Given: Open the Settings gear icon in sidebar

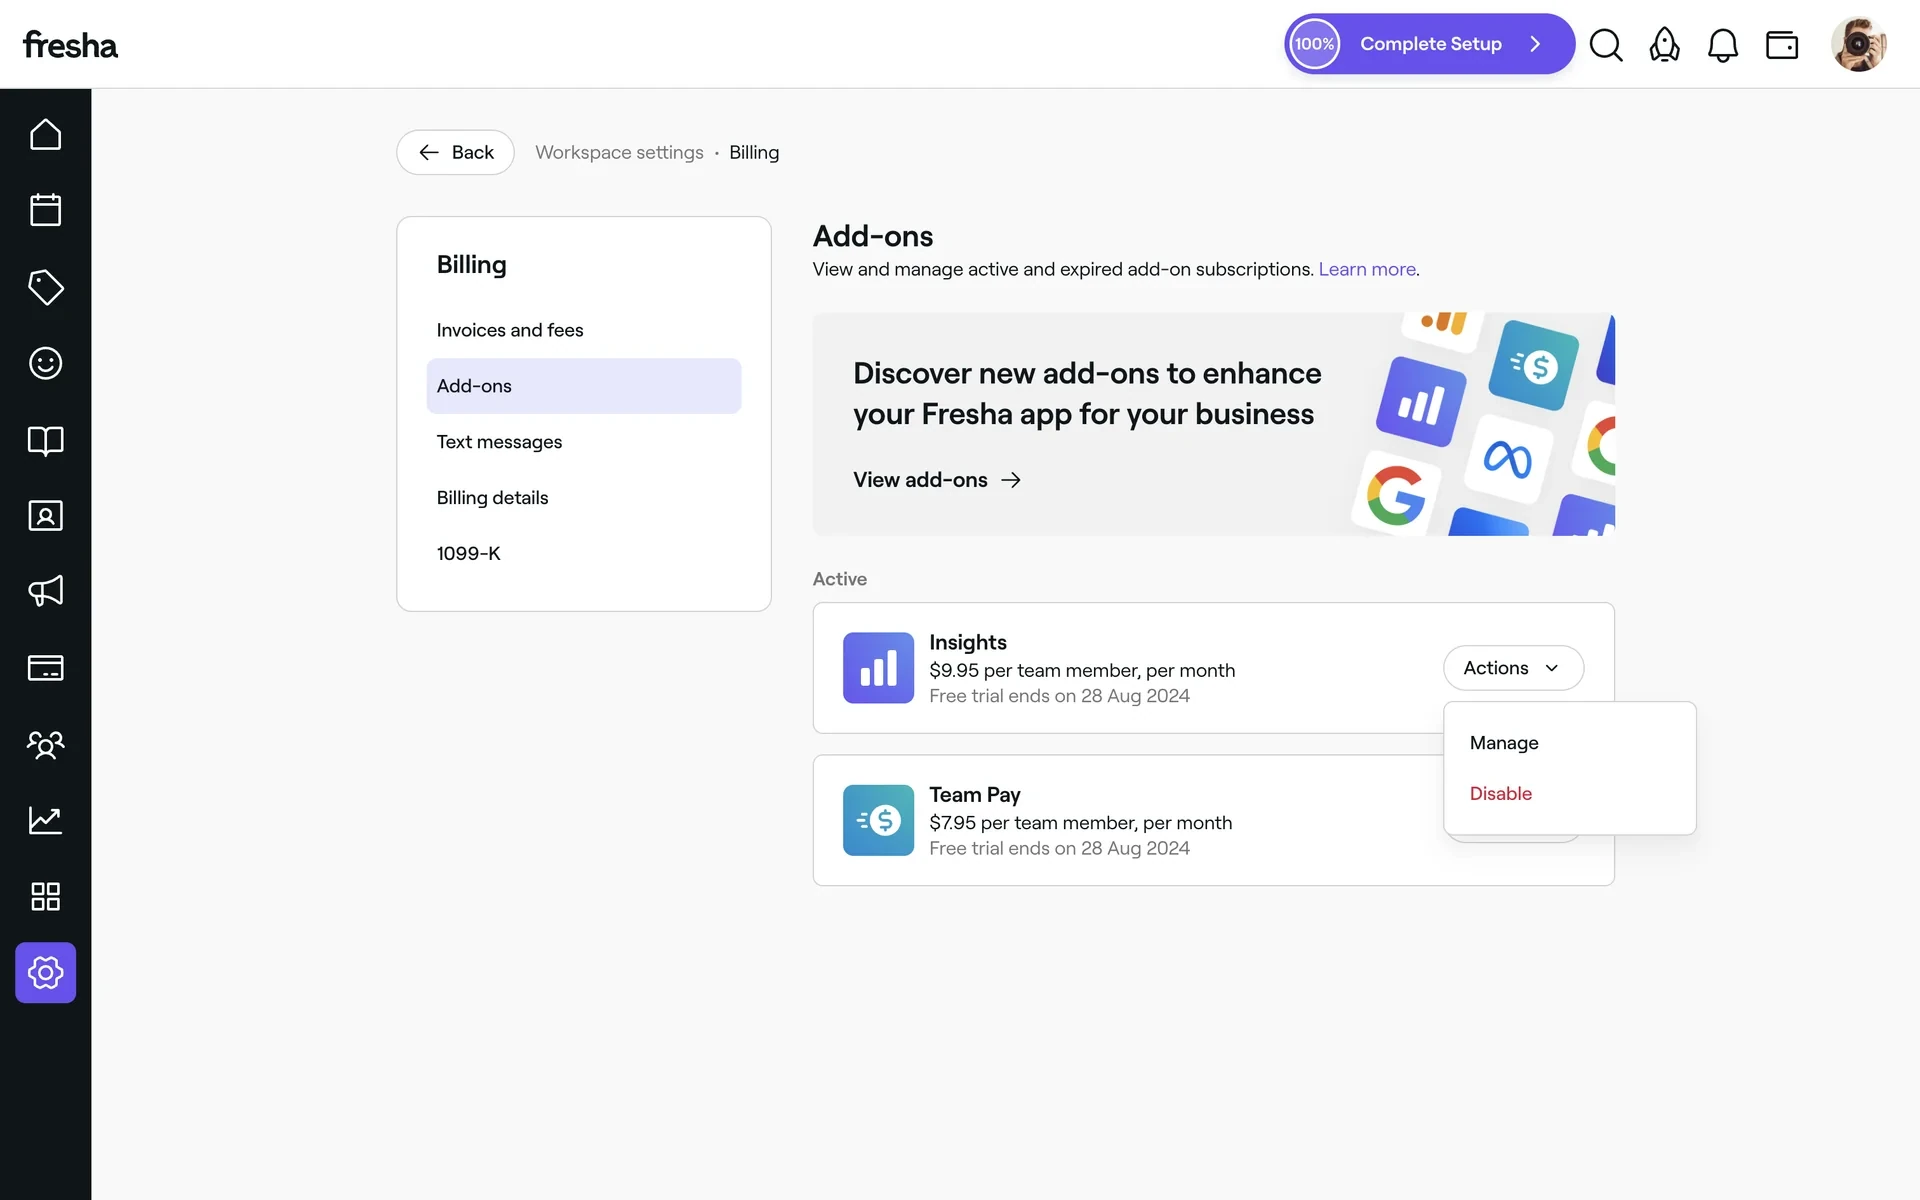Looking at the screenshot, I should pos(45,972).
